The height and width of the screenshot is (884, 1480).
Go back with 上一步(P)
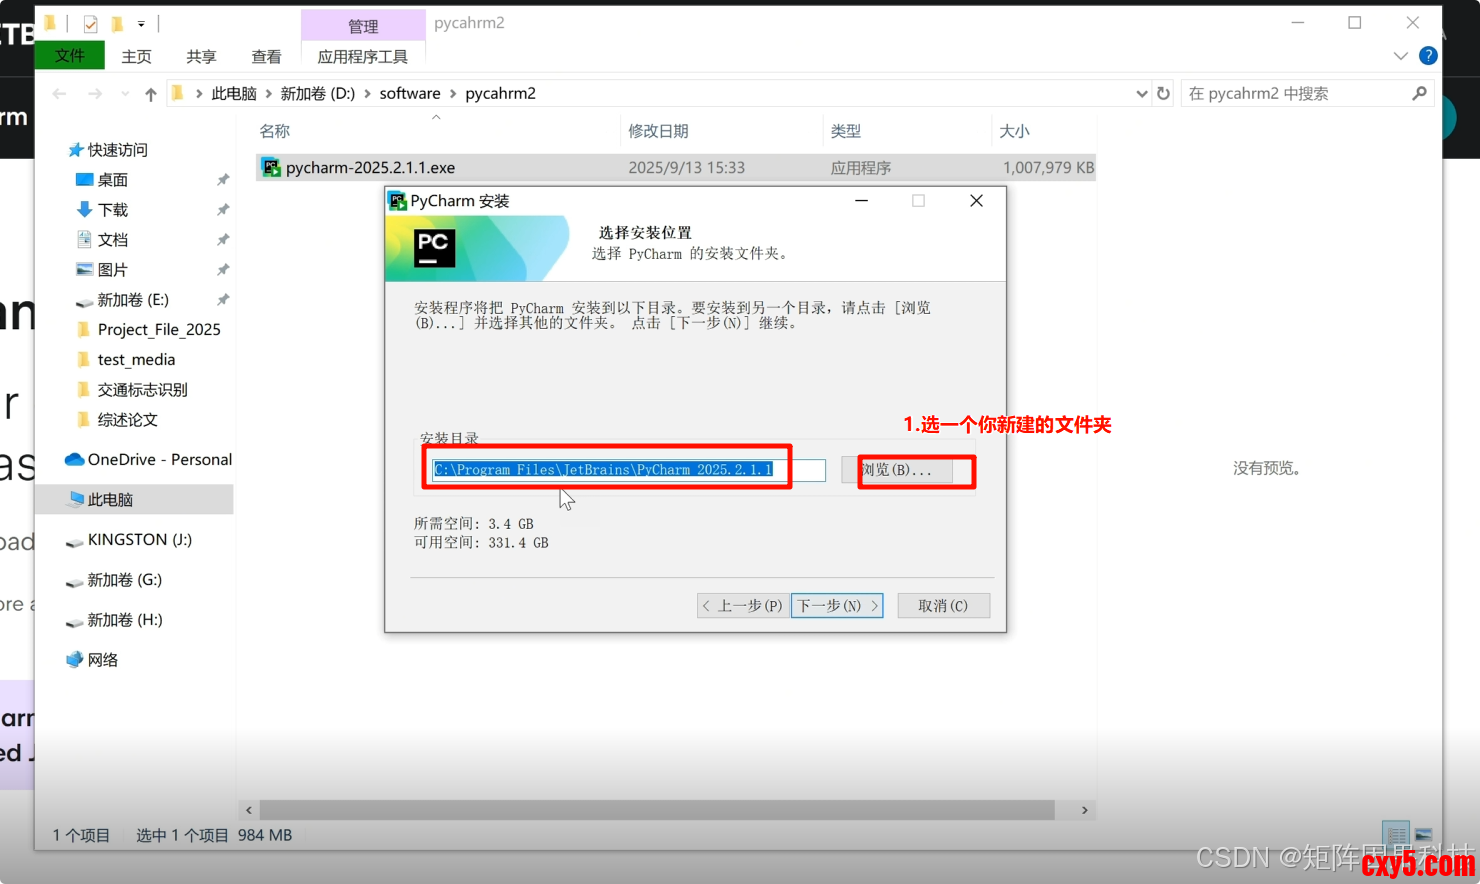point(741,606)
